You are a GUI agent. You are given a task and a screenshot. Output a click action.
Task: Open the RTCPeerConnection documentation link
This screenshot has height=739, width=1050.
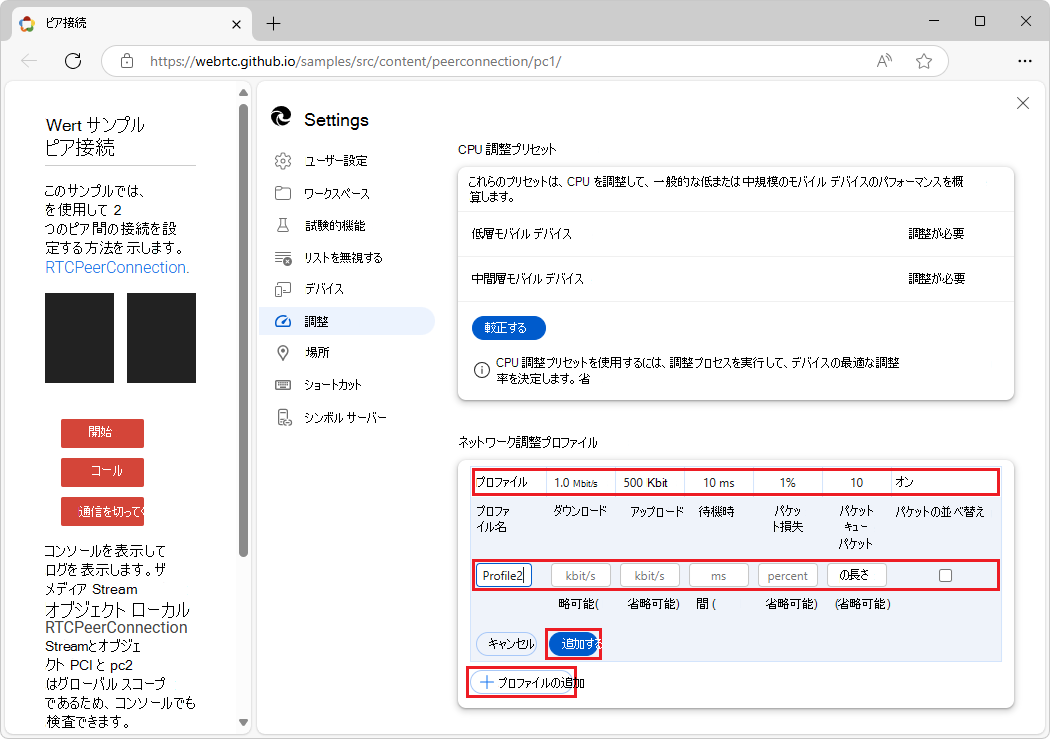[115, 267]
